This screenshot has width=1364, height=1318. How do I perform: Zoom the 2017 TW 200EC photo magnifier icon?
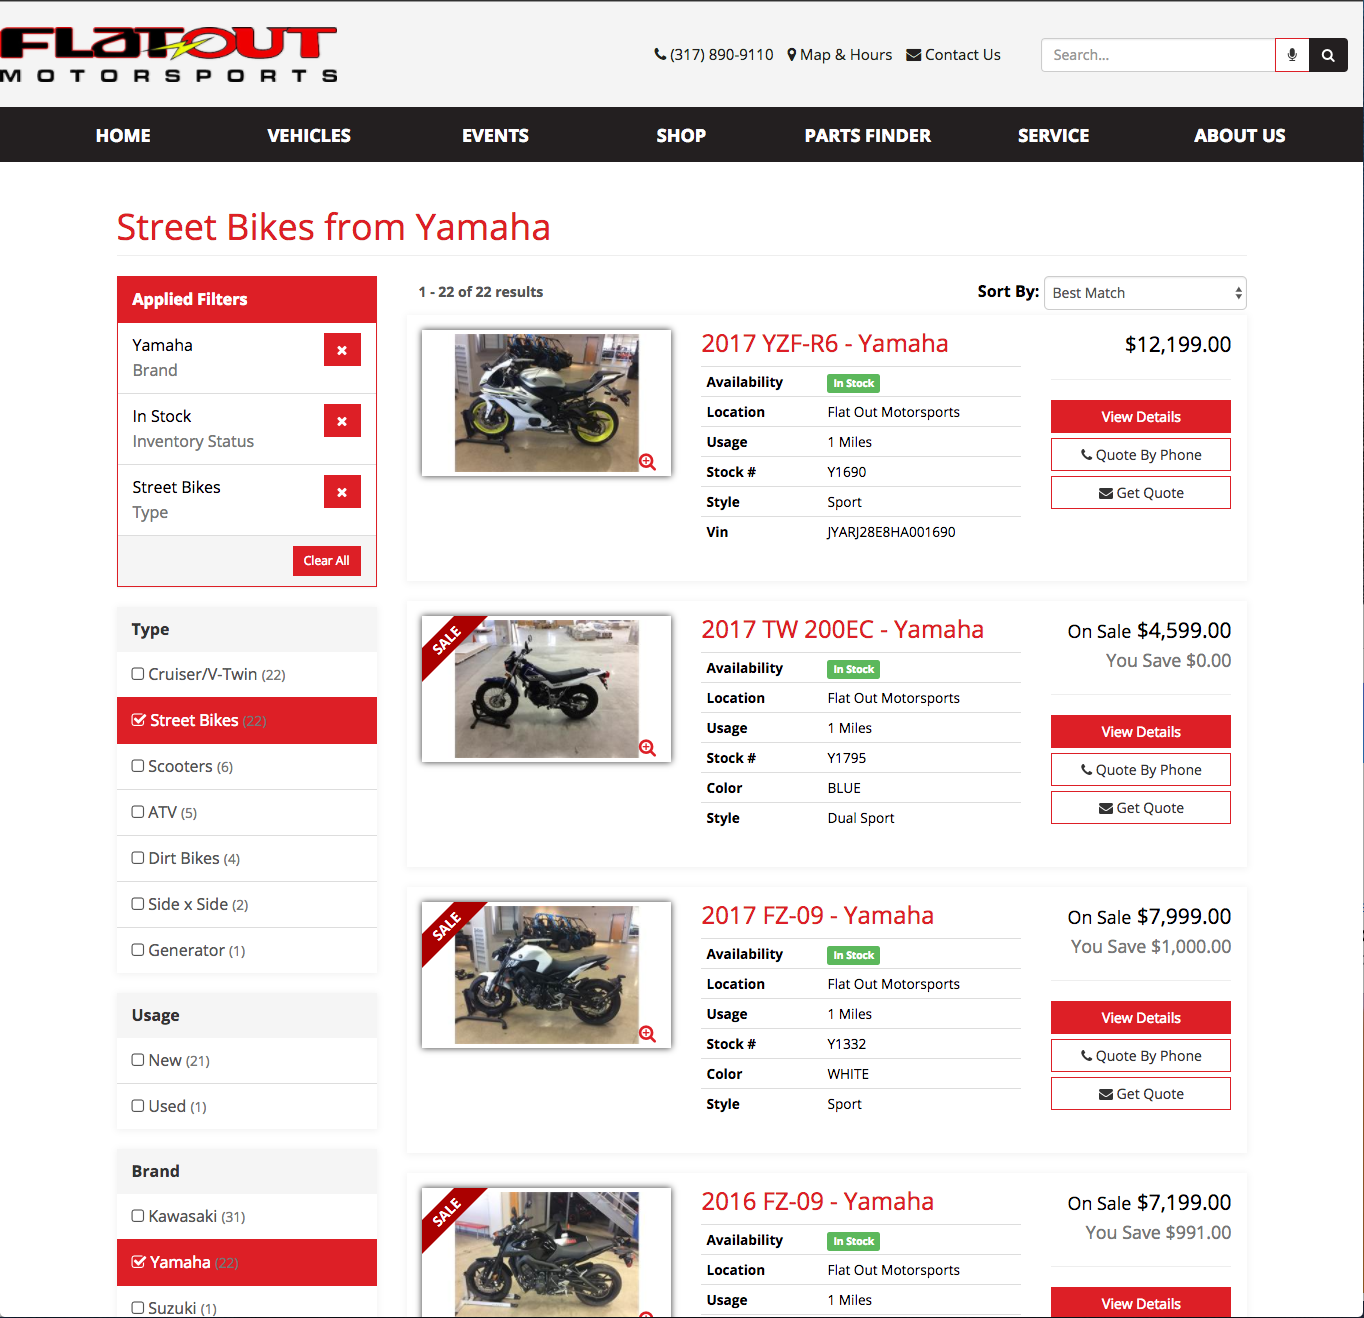[x=648, y=748]
